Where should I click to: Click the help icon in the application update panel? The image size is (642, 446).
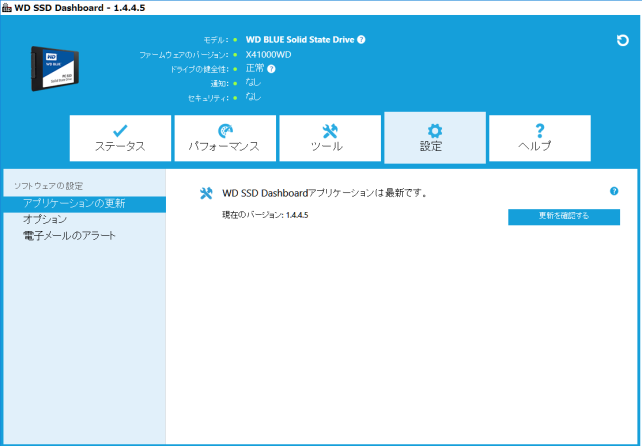(x=614, y=191)
